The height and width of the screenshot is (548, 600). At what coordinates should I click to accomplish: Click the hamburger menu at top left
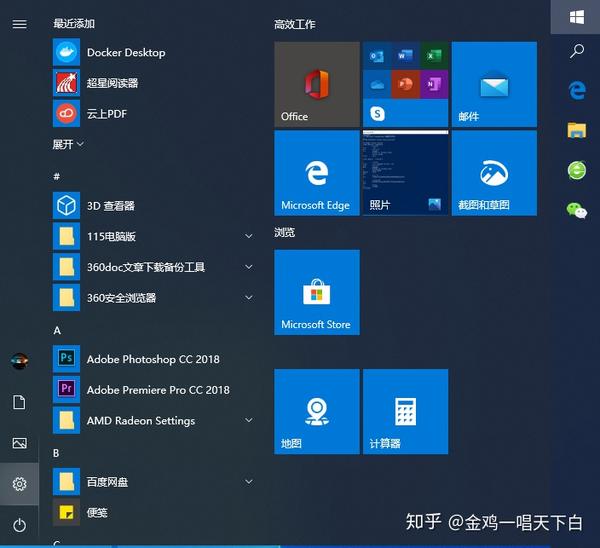pyautogui.click(x=20, y=24)
